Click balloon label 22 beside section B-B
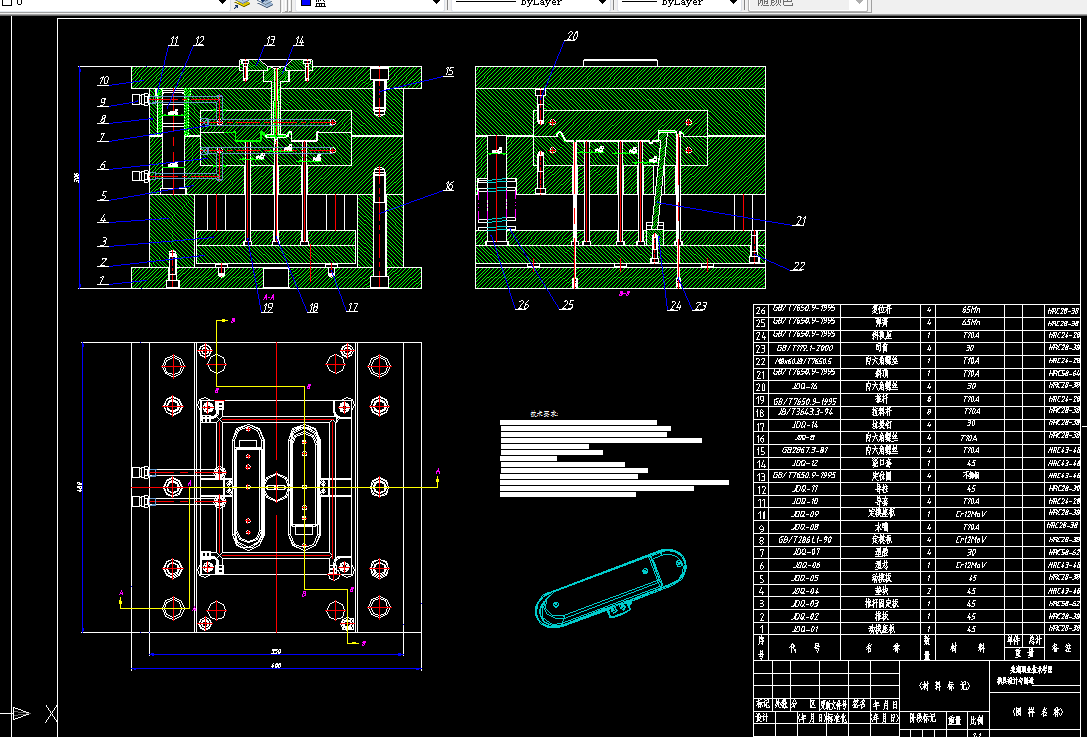 (799, 266)
